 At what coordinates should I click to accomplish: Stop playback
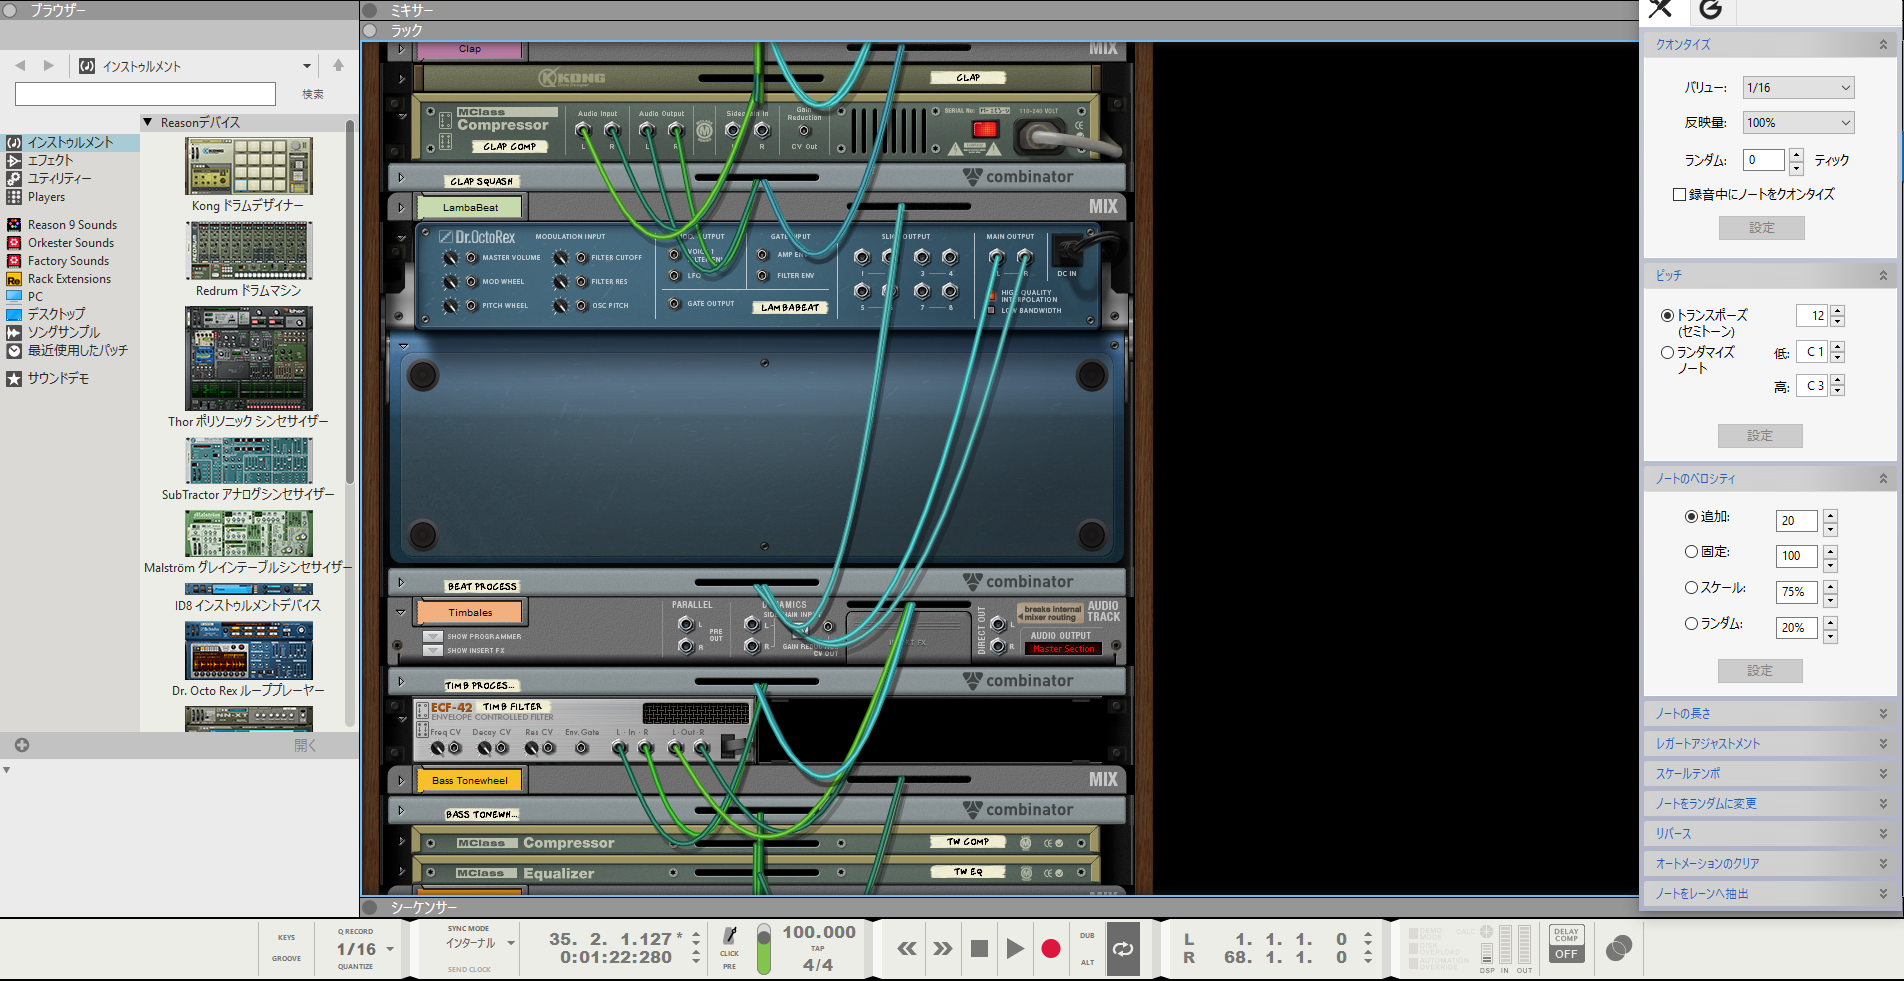[979, 948]
